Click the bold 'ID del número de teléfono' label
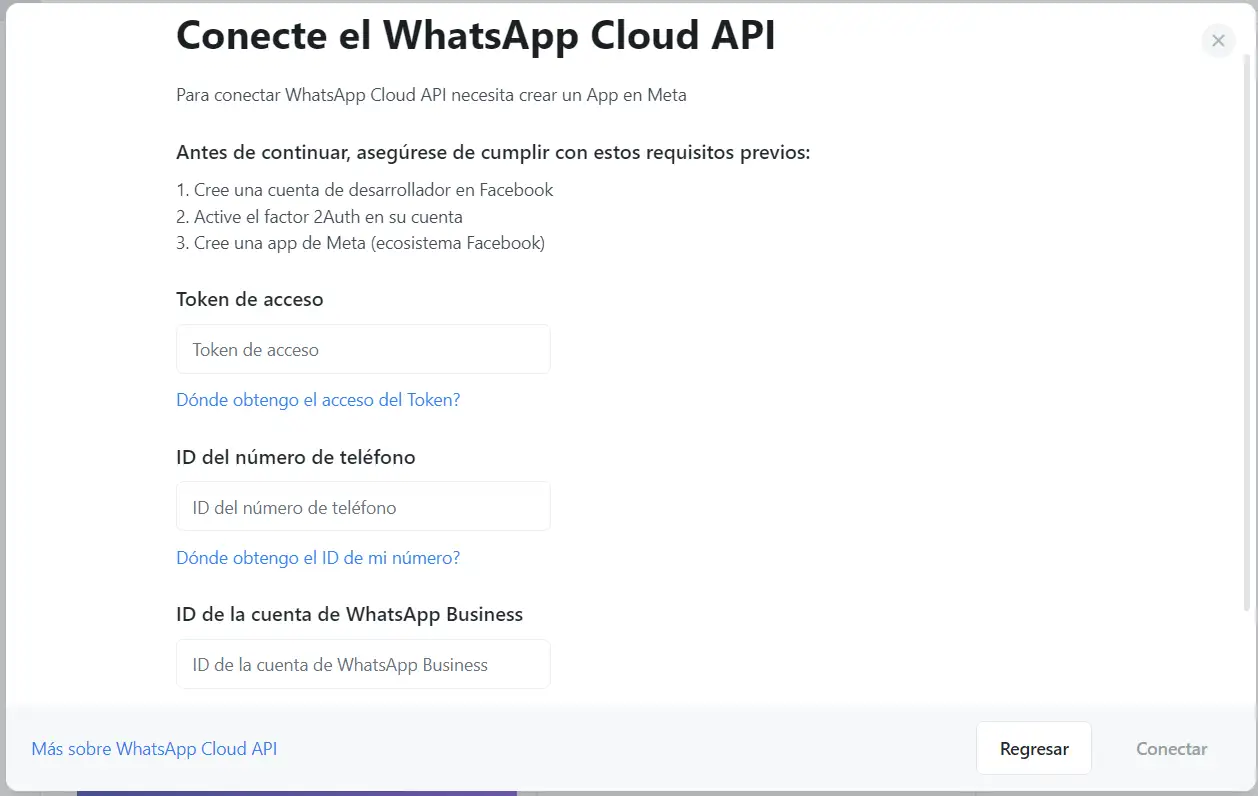Viewport: 1258px width, 796px height. point(295,457)
